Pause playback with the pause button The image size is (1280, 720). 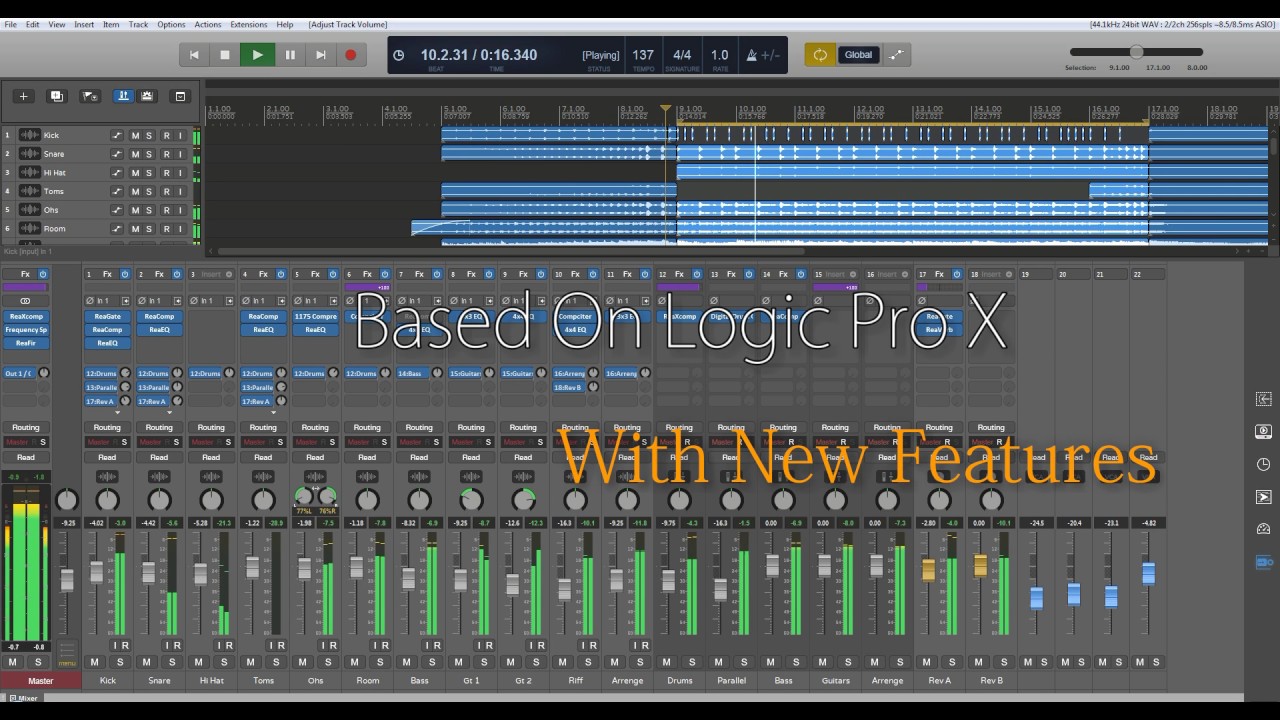290,55
